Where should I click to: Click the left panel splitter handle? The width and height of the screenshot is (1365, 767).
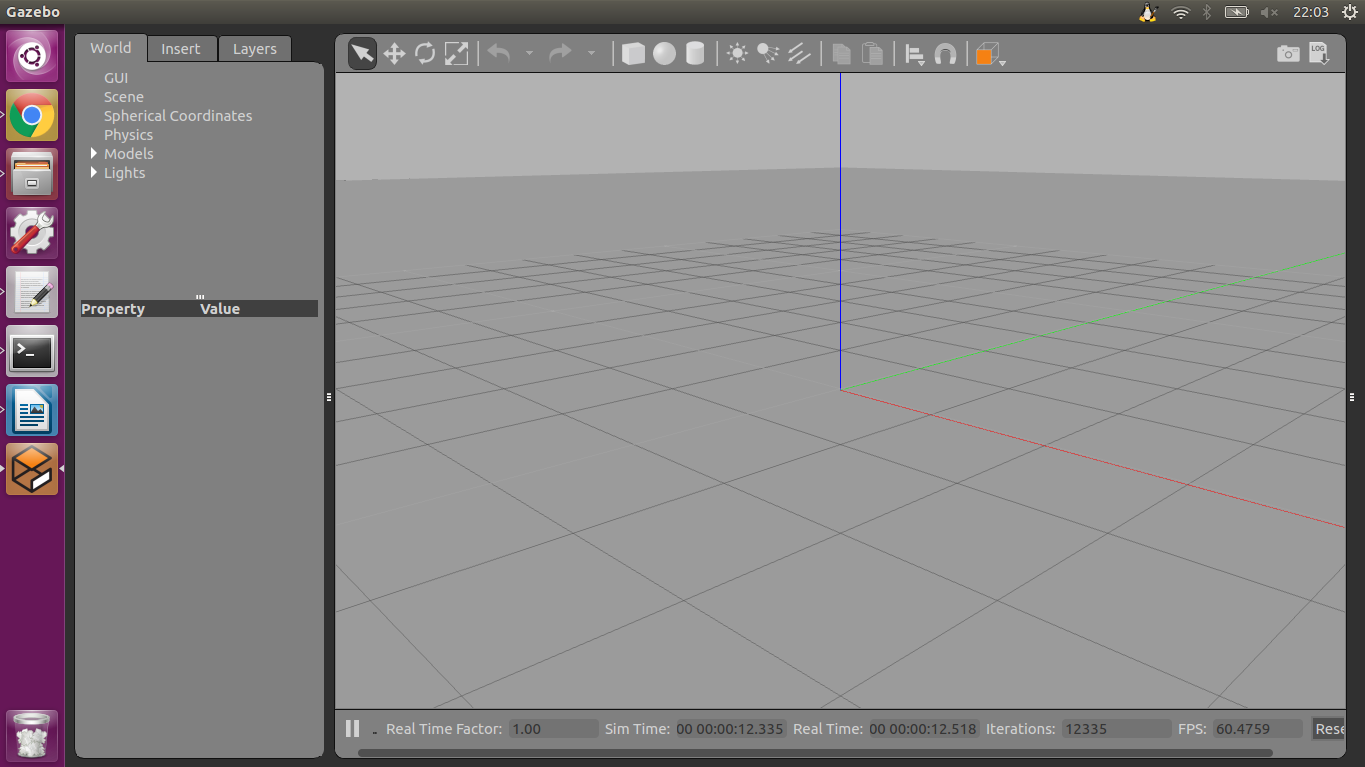tap(329, 397)
